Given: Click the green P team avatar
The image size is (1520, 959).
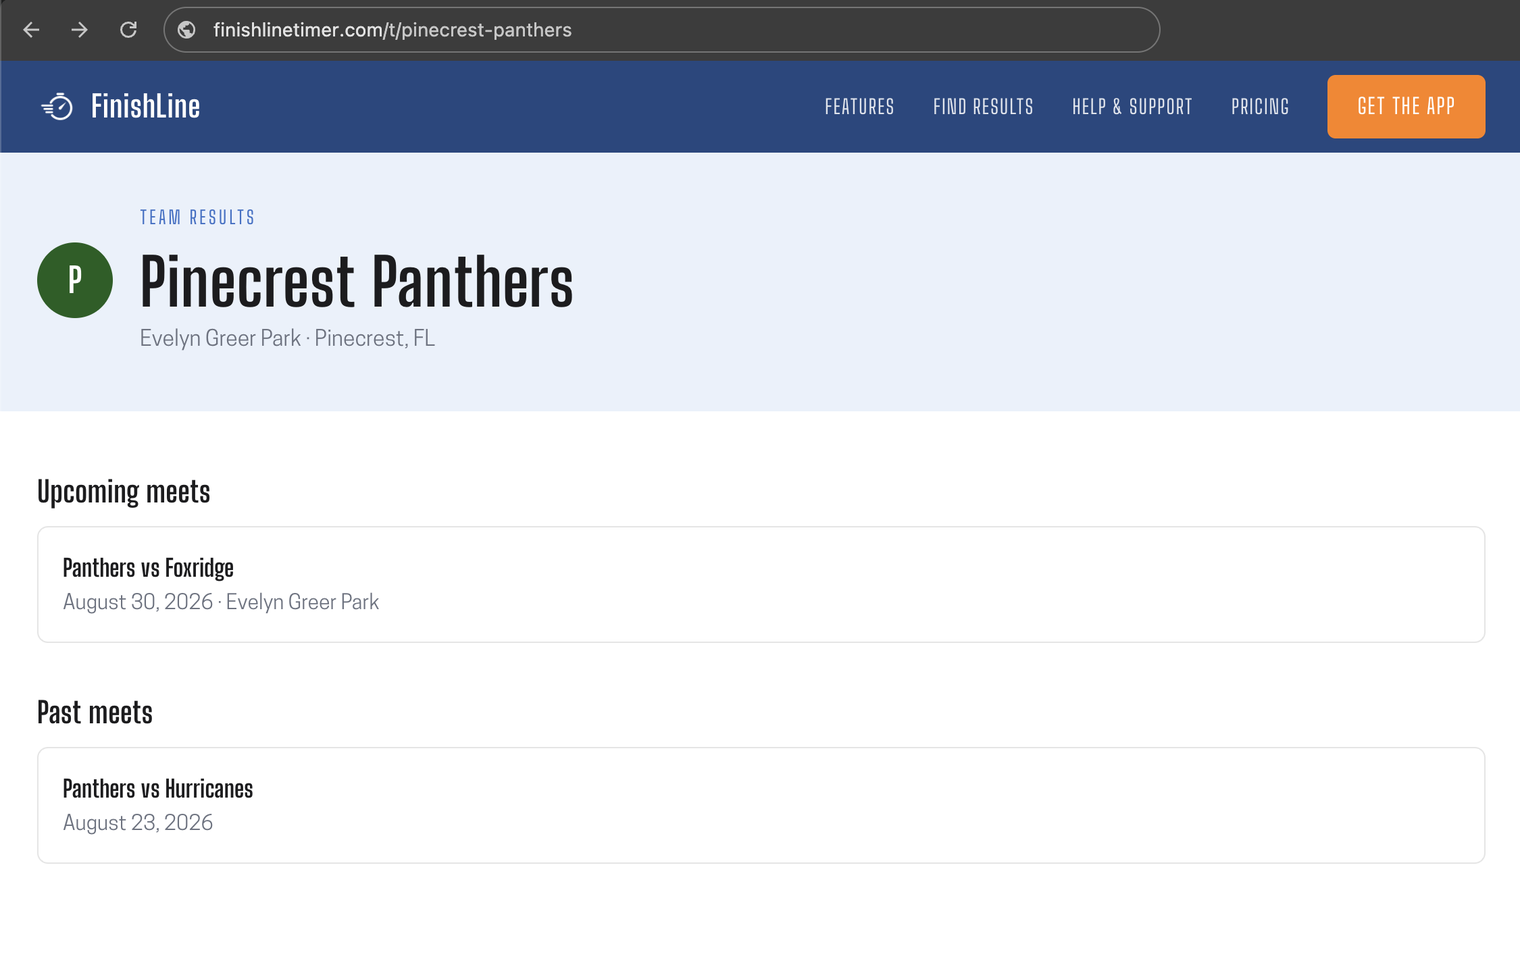Looking at the screenshot, I should click(x=75, y=280).
